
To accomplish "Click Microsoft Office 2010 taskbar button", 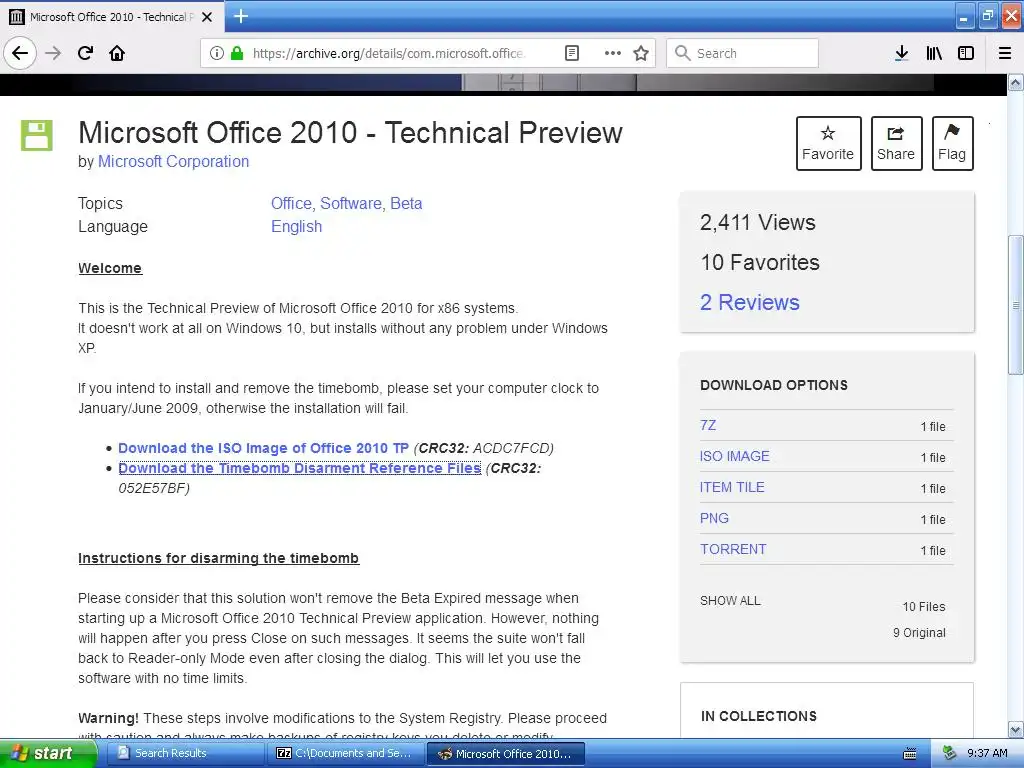I will 505,754.
